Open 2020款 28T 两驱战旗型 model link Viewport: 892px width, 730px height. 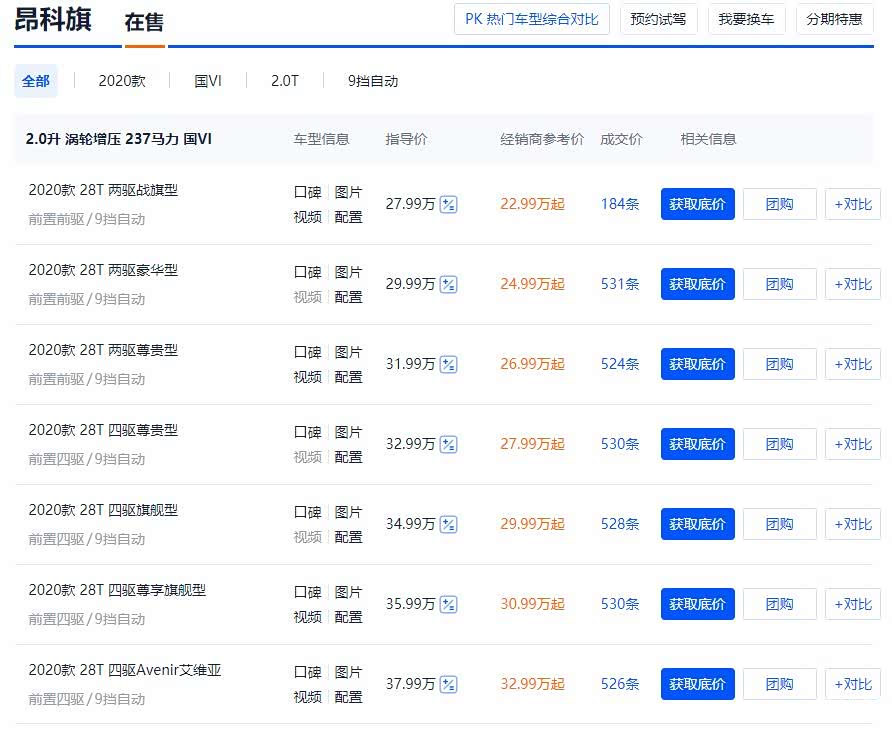click(x=103, y=190)
